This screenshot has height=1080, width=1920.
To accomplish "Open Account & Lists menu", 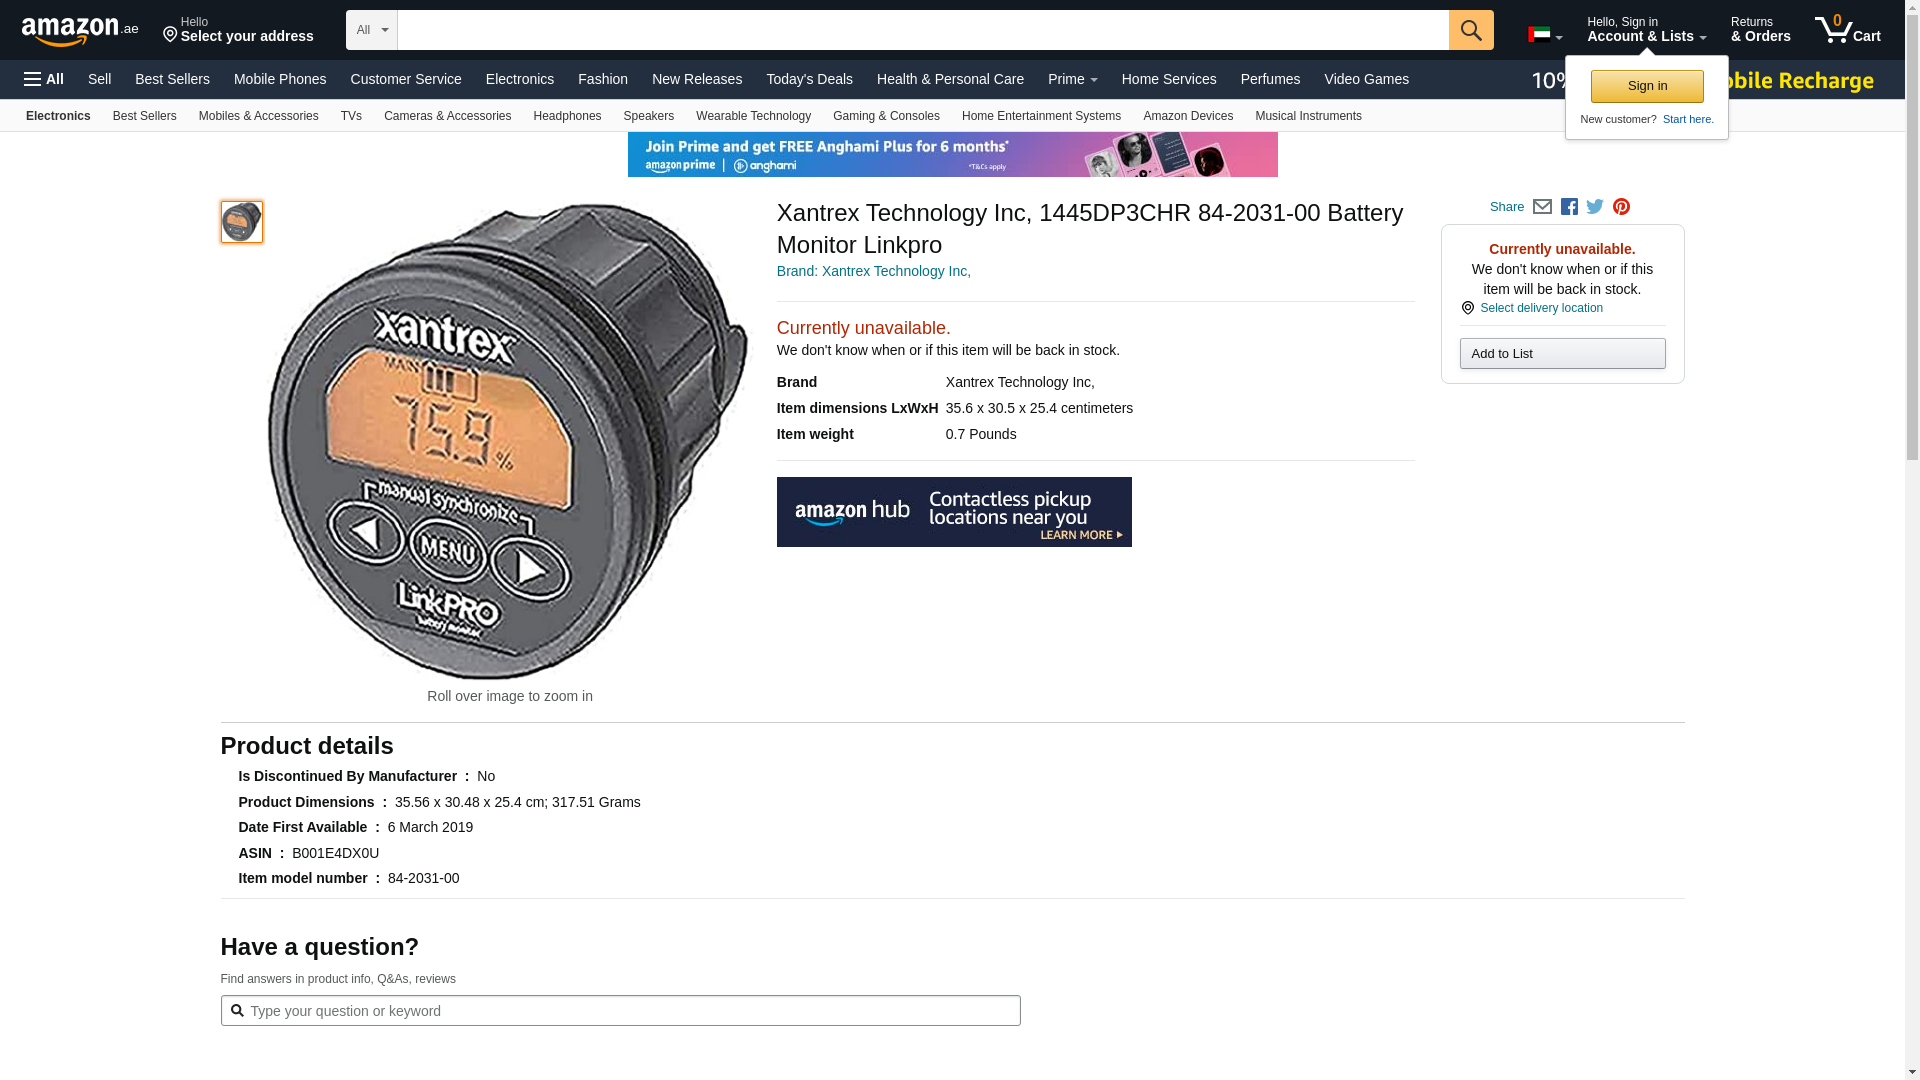I will point(1646,30).
